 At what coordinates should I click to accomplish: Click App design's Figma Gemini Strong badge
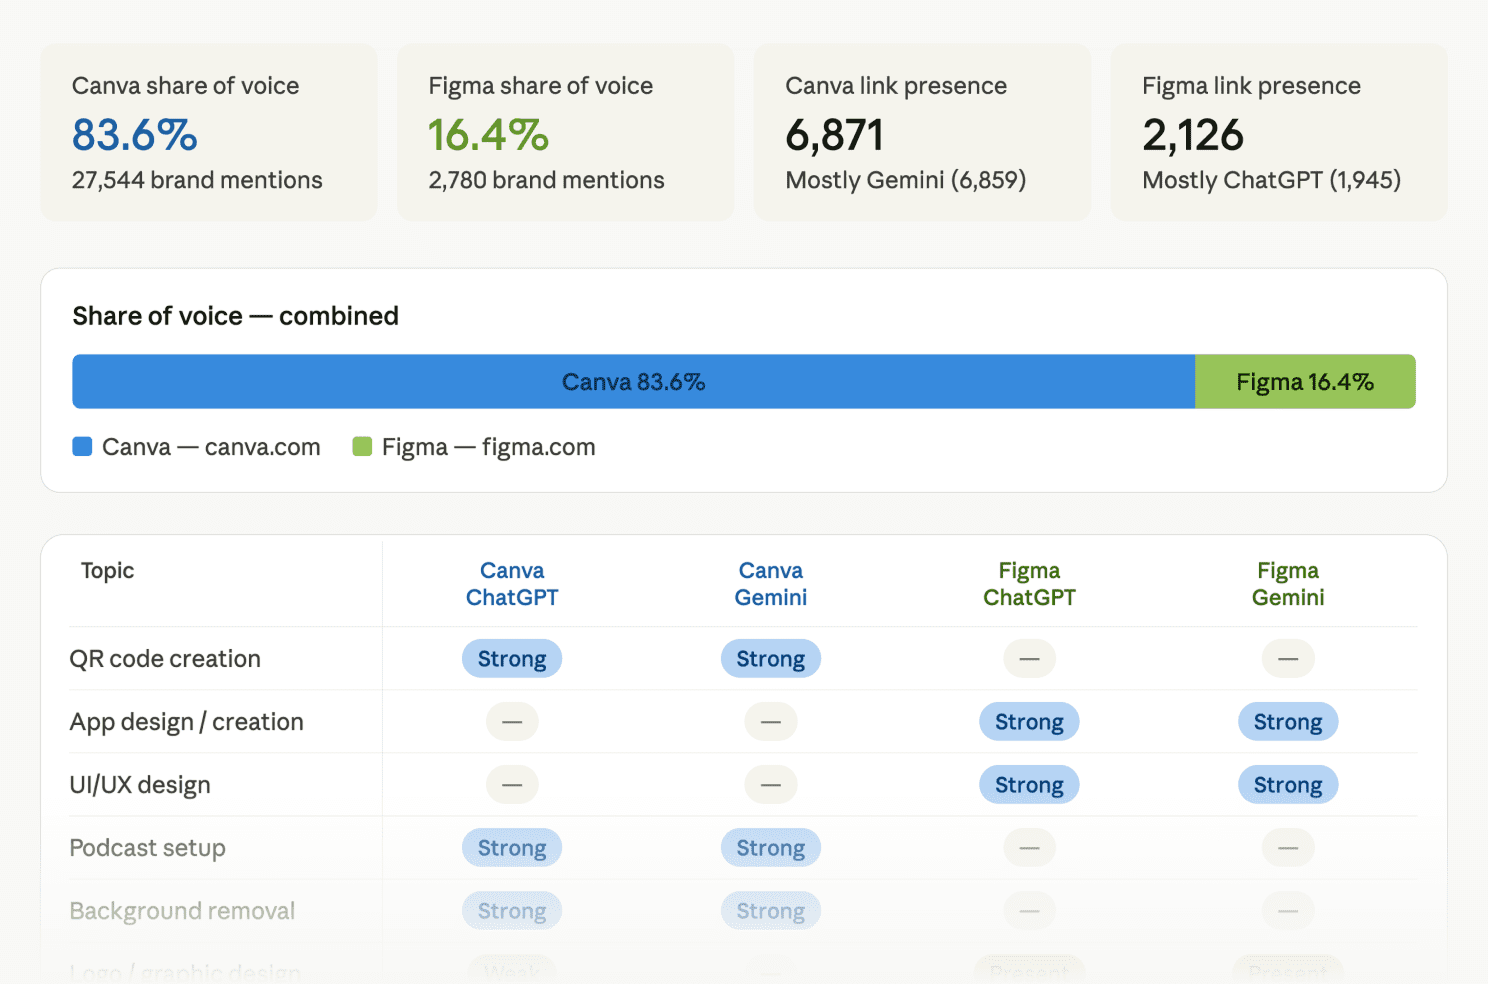1288,722
